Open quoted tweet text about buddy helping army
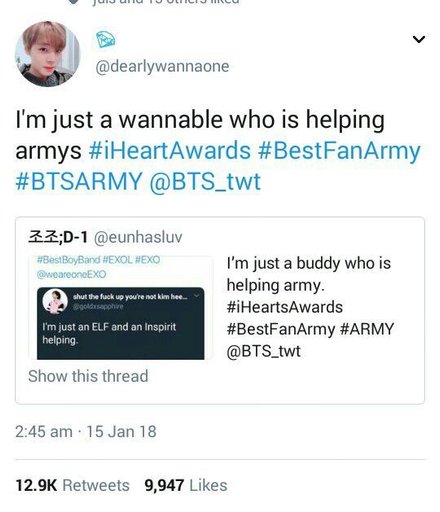 pos(310,307)
